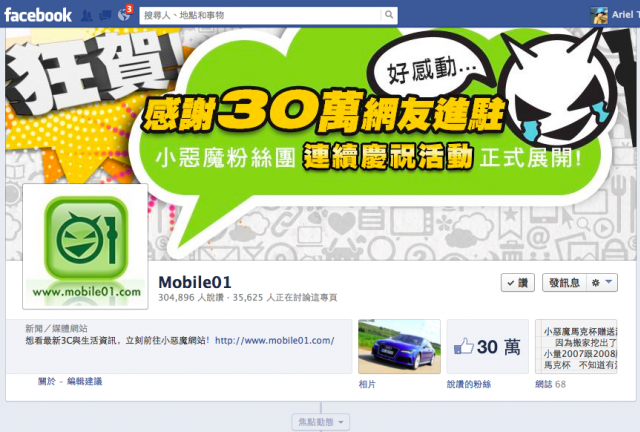Open the blue car photo thumbnail
This screenshot has height=432, width=640.
coord(399,346)
